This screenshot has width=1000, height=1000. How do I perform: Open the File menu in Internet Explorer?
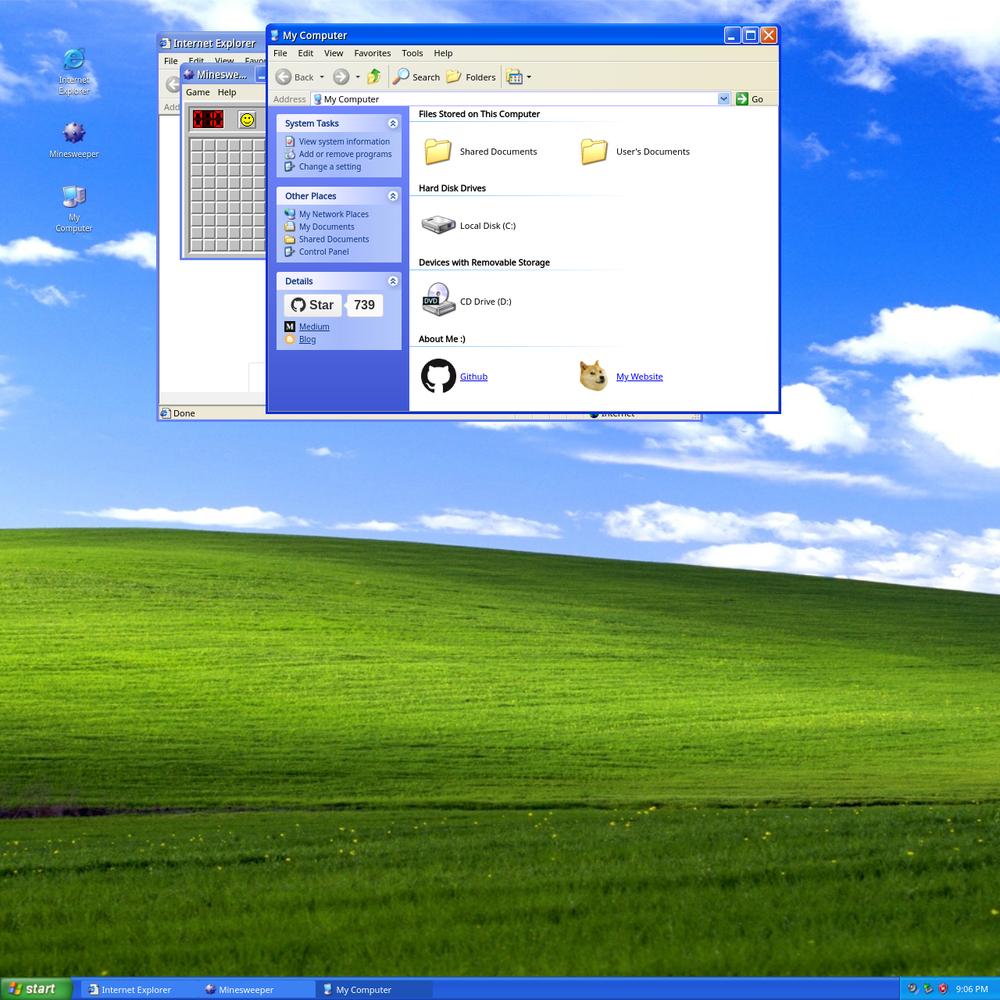coord(171,61)
